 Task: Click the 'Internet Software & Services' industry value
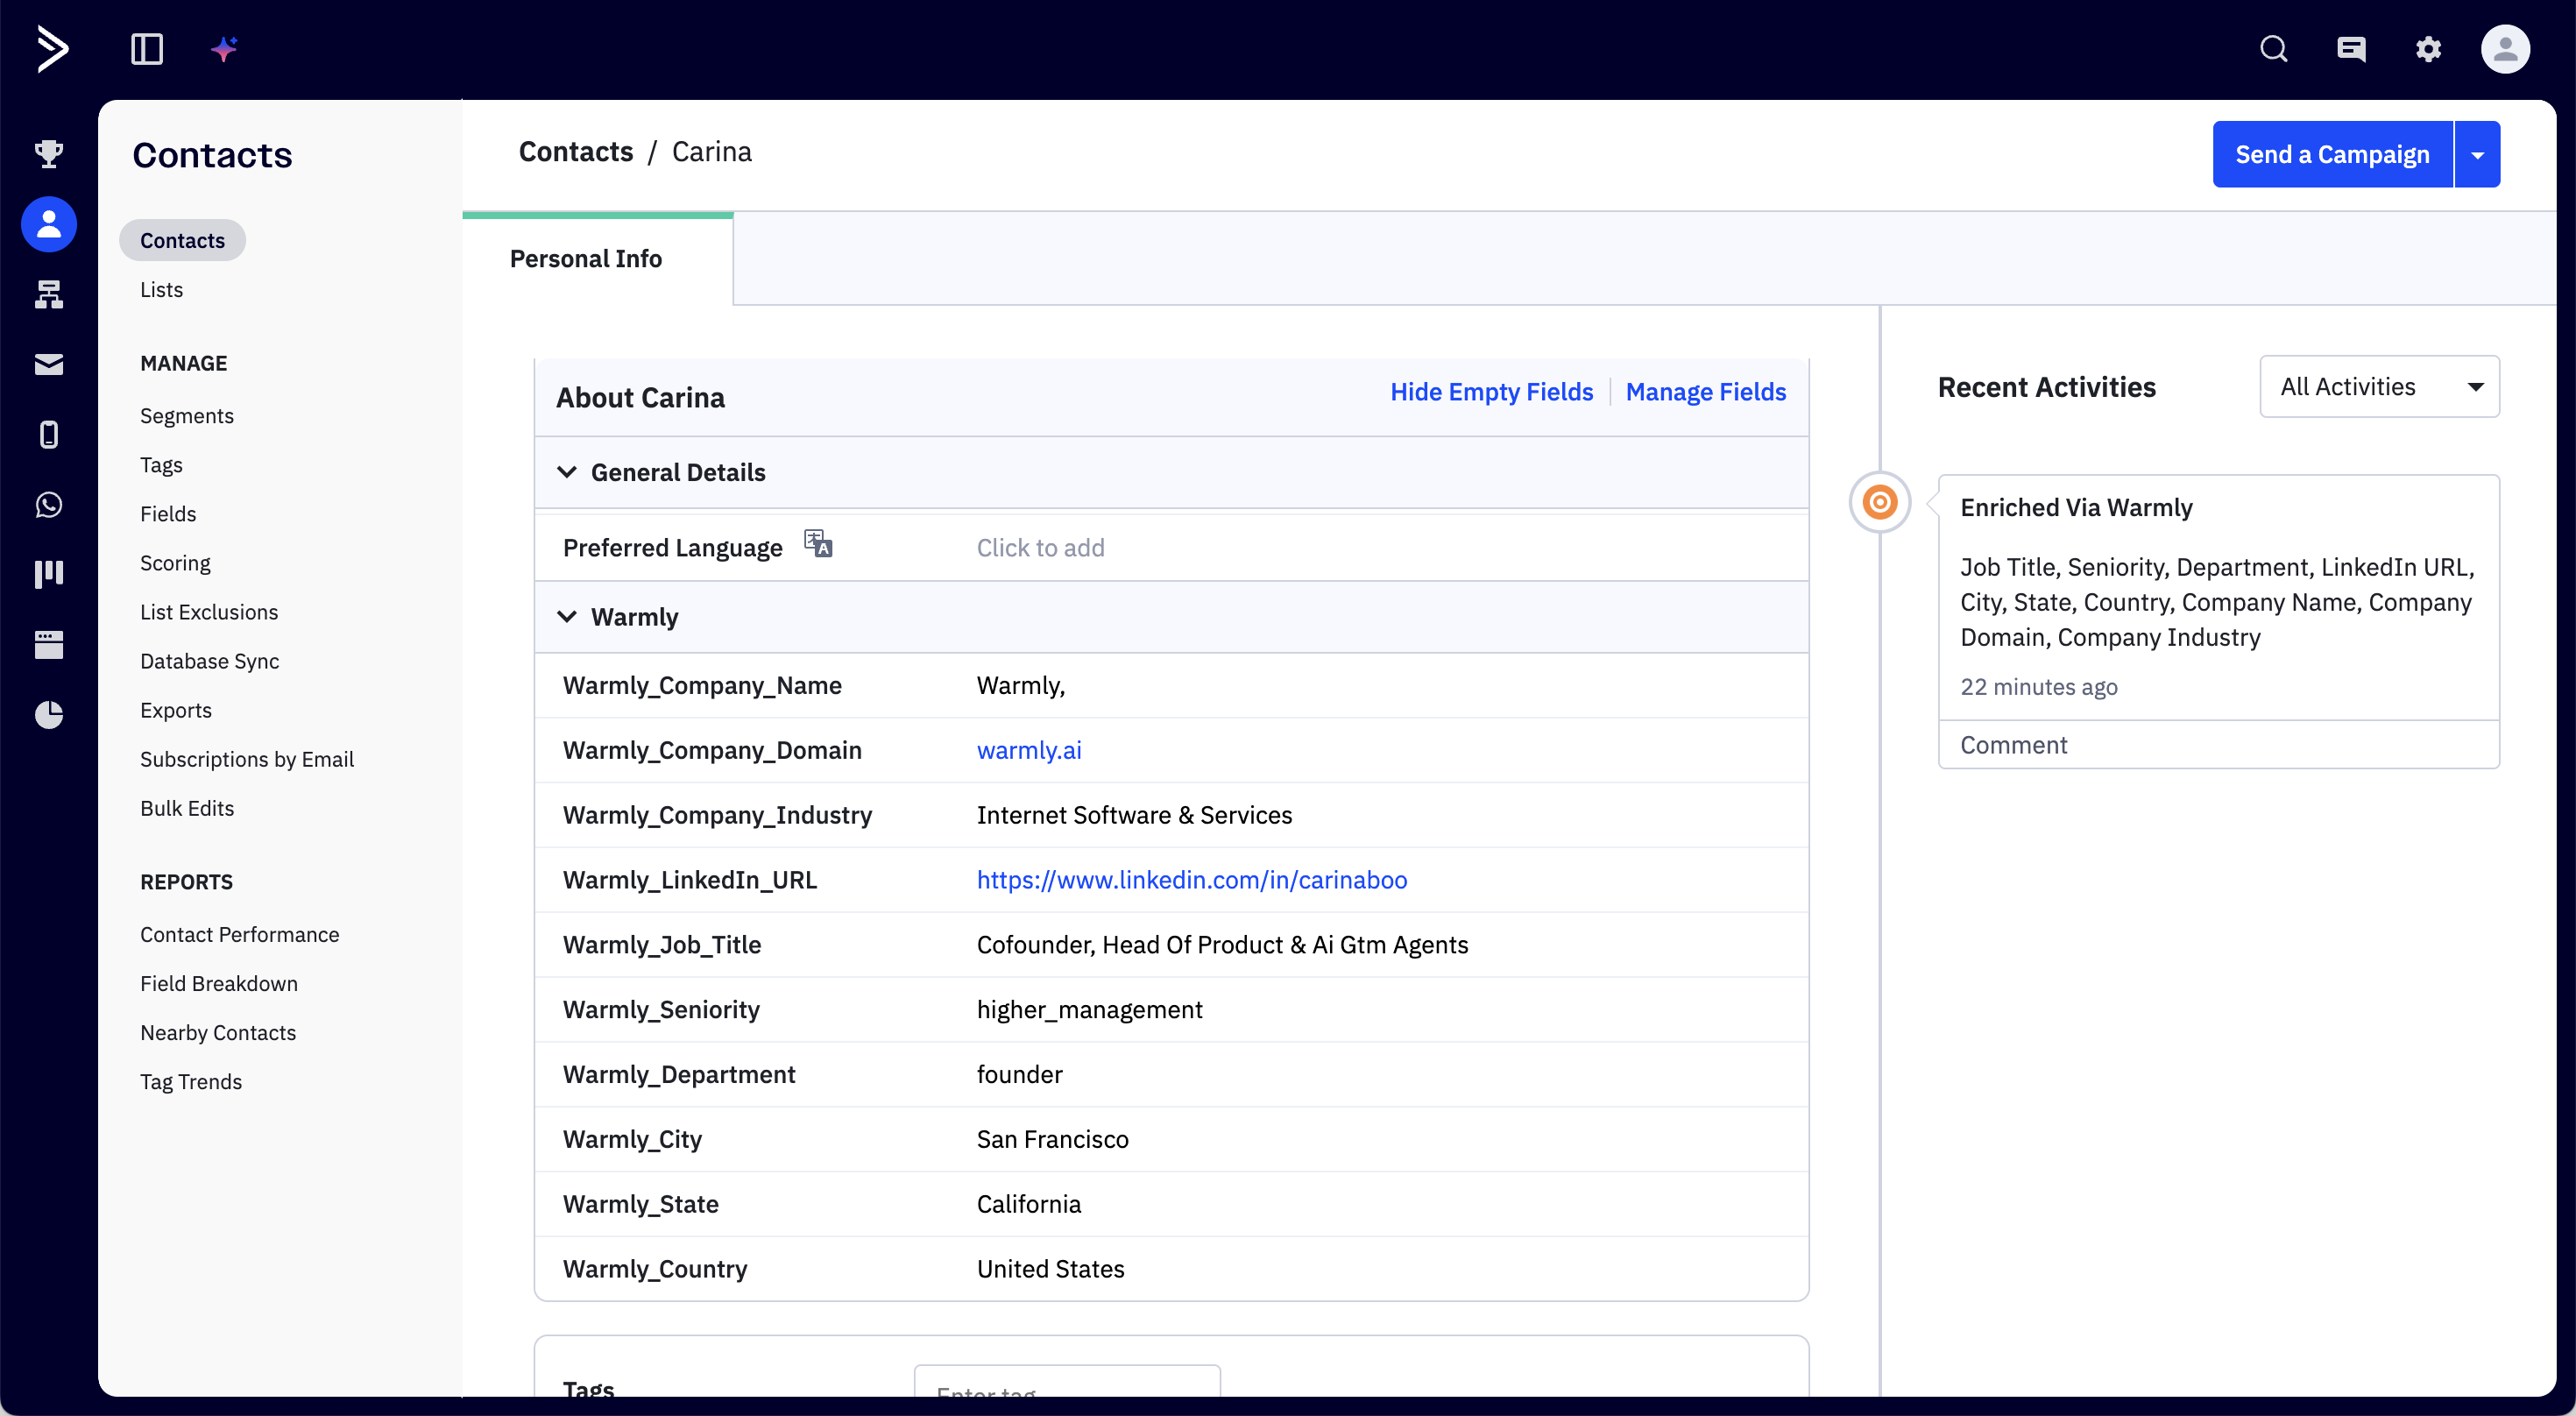[x=1134, y=814]
